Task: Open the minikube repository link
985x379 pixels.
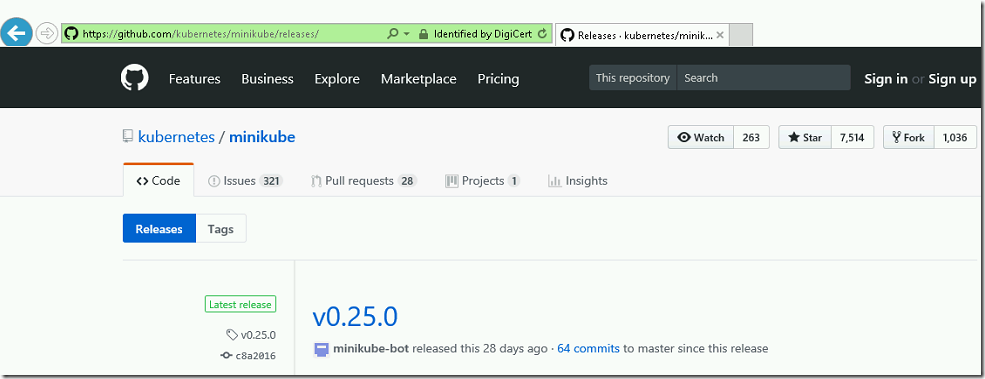Action: (x=262, y=137)
